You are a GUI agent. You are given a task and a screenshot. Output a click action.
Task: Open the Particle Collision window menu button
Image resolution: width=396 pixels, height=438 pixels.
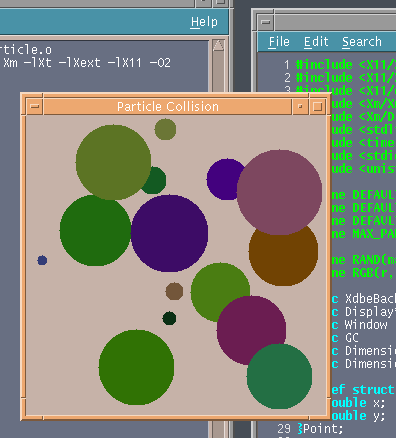tap(35, 107)
